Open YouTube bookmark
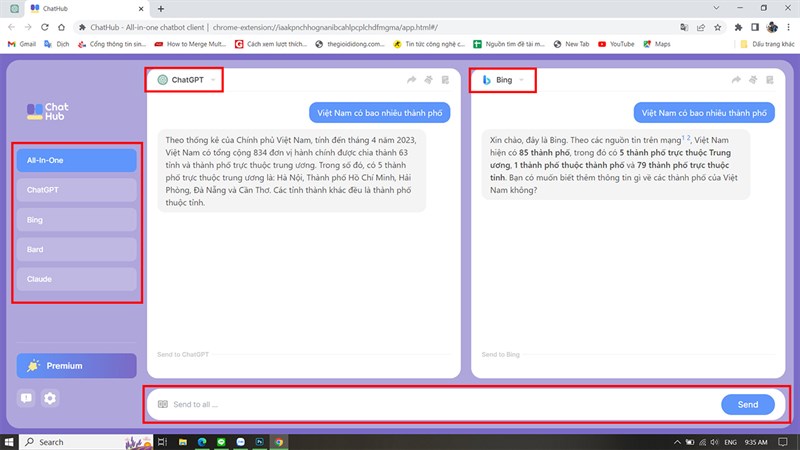Image resolution: width=800 pixels, height=450 pixels. coord(616,44)
